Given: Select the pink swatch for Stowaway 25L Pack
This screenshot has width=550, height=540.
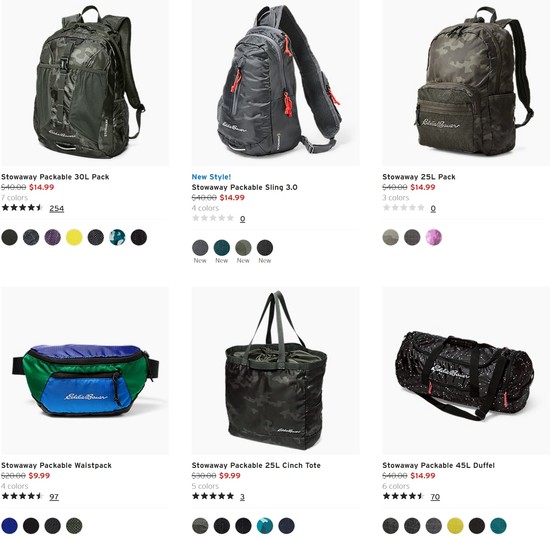Looking at the screenshot, I should click(x=434, y=237).
